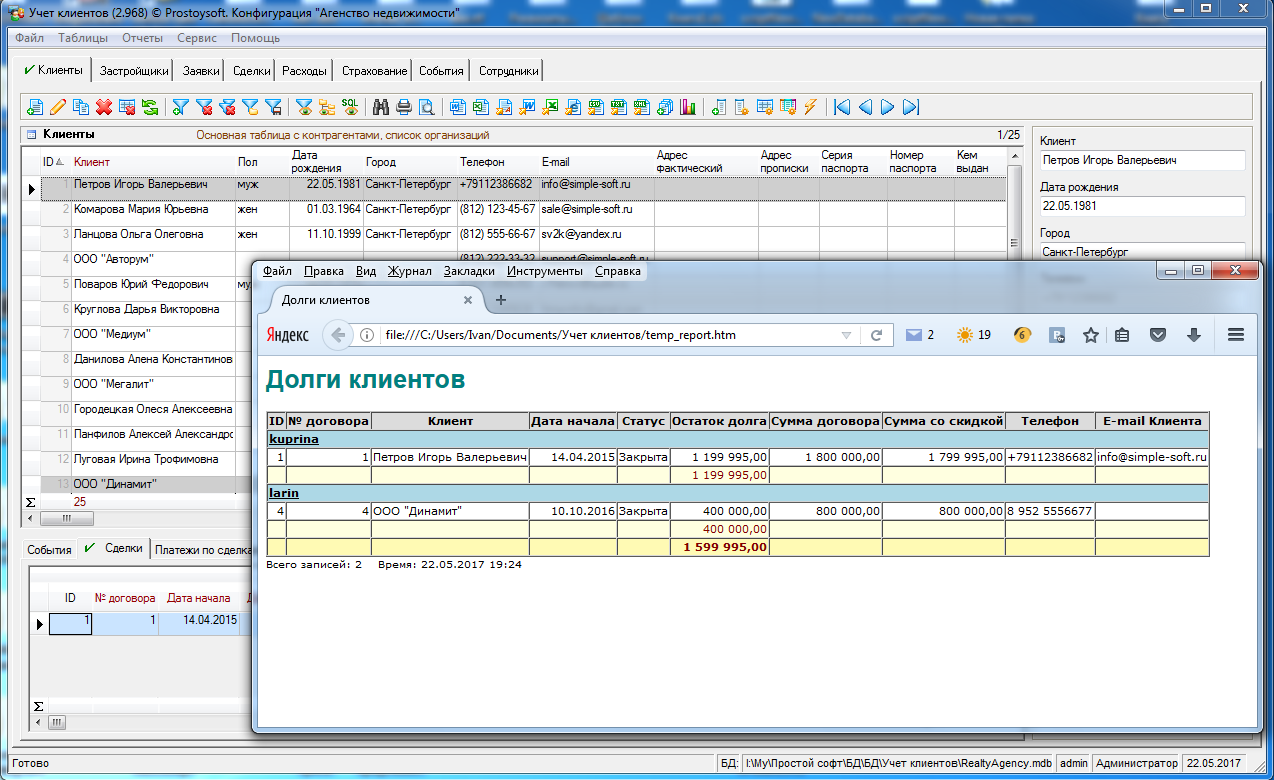Viewport: 1274px width, 780px height.
Task: Jump to the last record arrow
Action: click(x=910, y=107)
